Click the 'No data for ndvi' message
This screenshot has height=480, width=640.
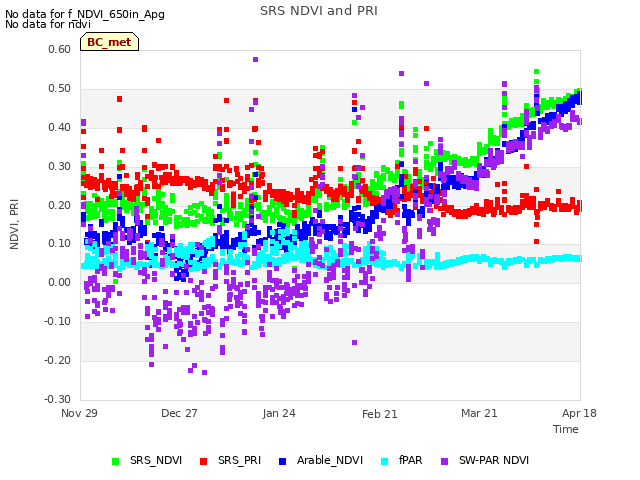coord(48,24)
